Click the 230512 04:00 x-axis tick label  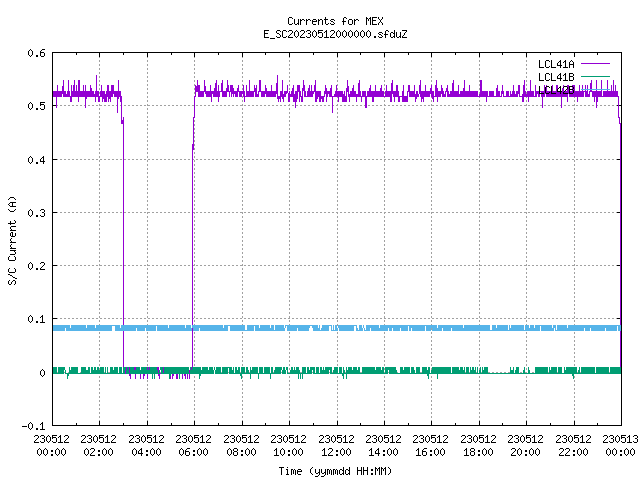point(146,446)
